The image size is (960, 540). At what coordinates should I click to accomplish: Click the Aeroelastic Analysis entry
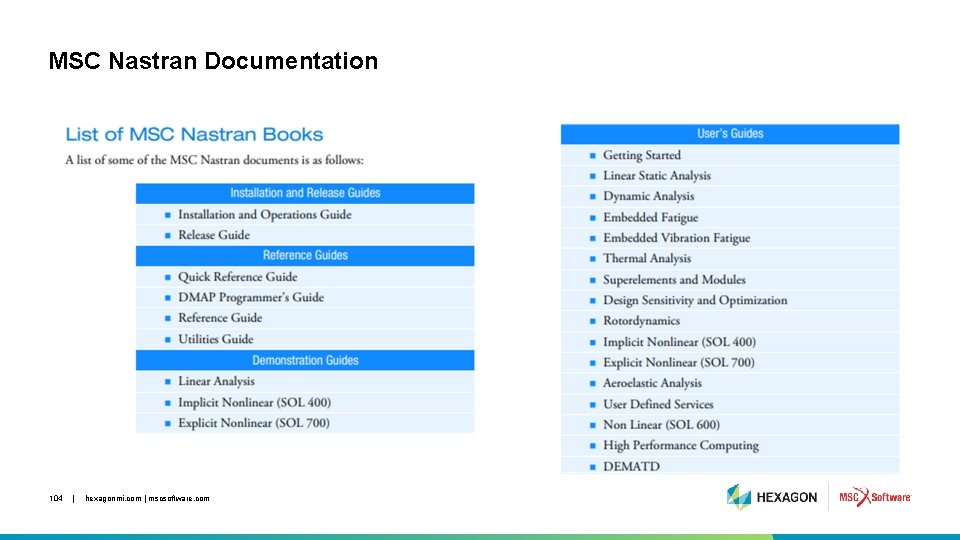(x=652, y=383)
